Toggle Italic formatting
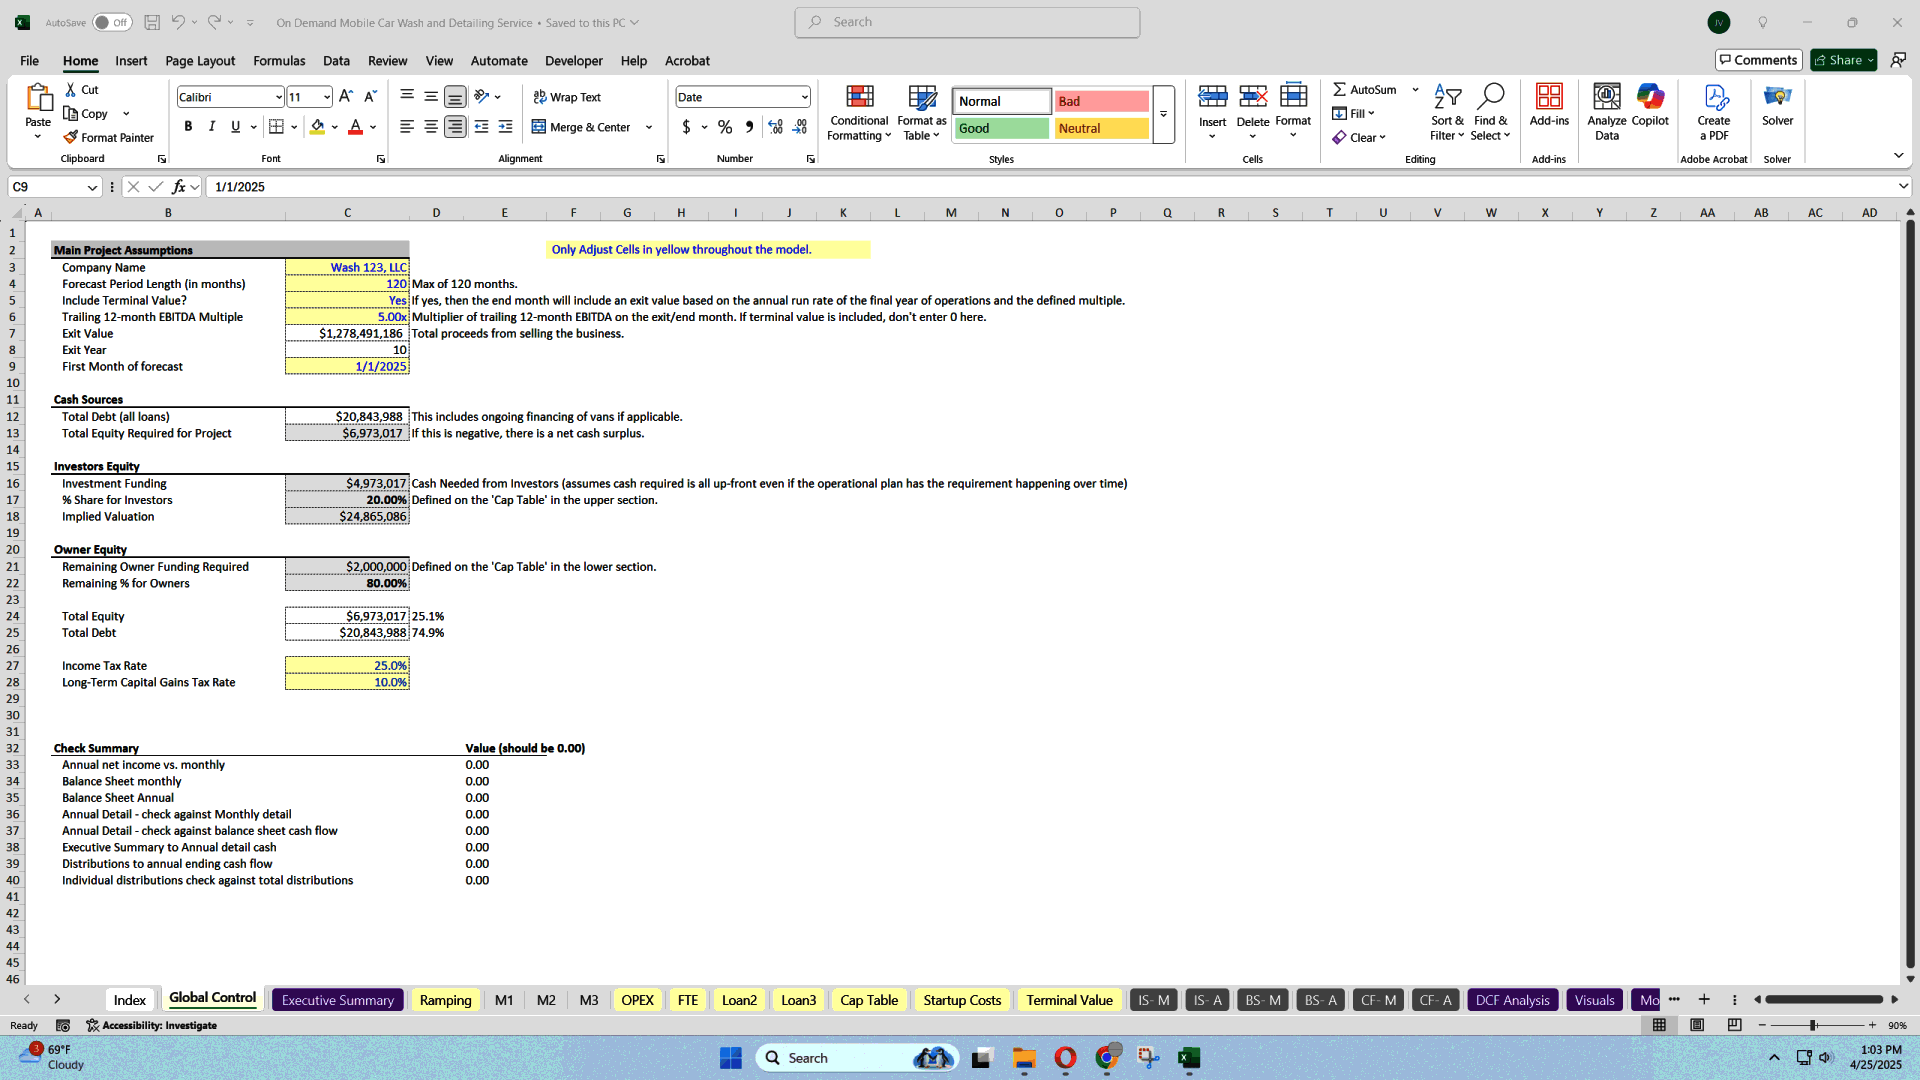The height and width of the screenshot is (1080, 1920). pyautogui.click(x=212, y=127)
